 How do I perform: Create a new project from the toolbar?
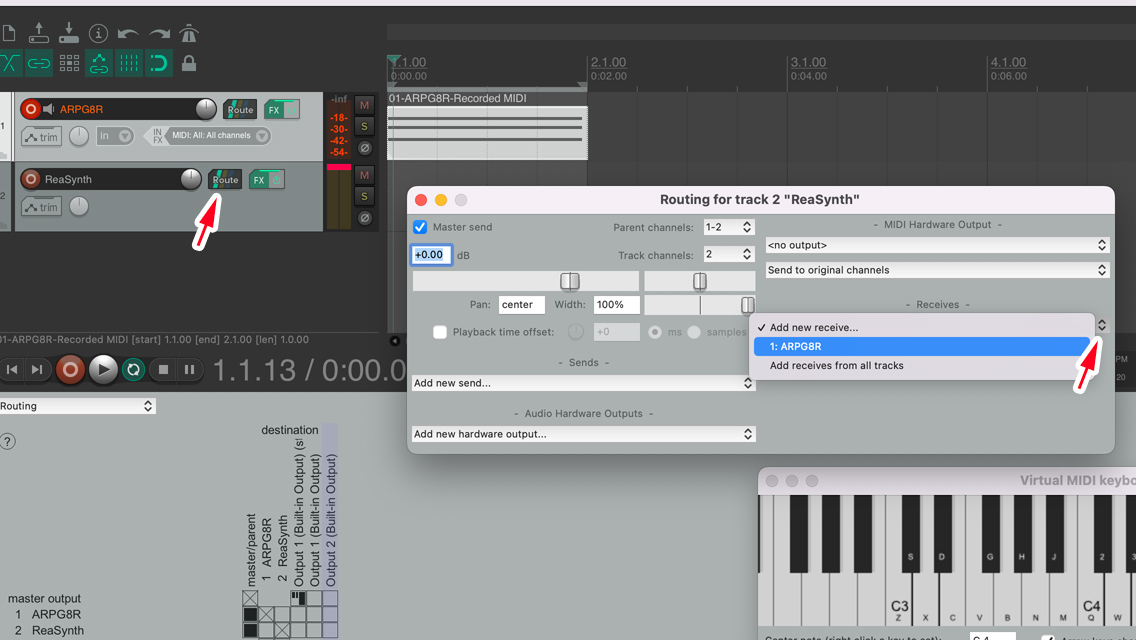coord(9,33)
